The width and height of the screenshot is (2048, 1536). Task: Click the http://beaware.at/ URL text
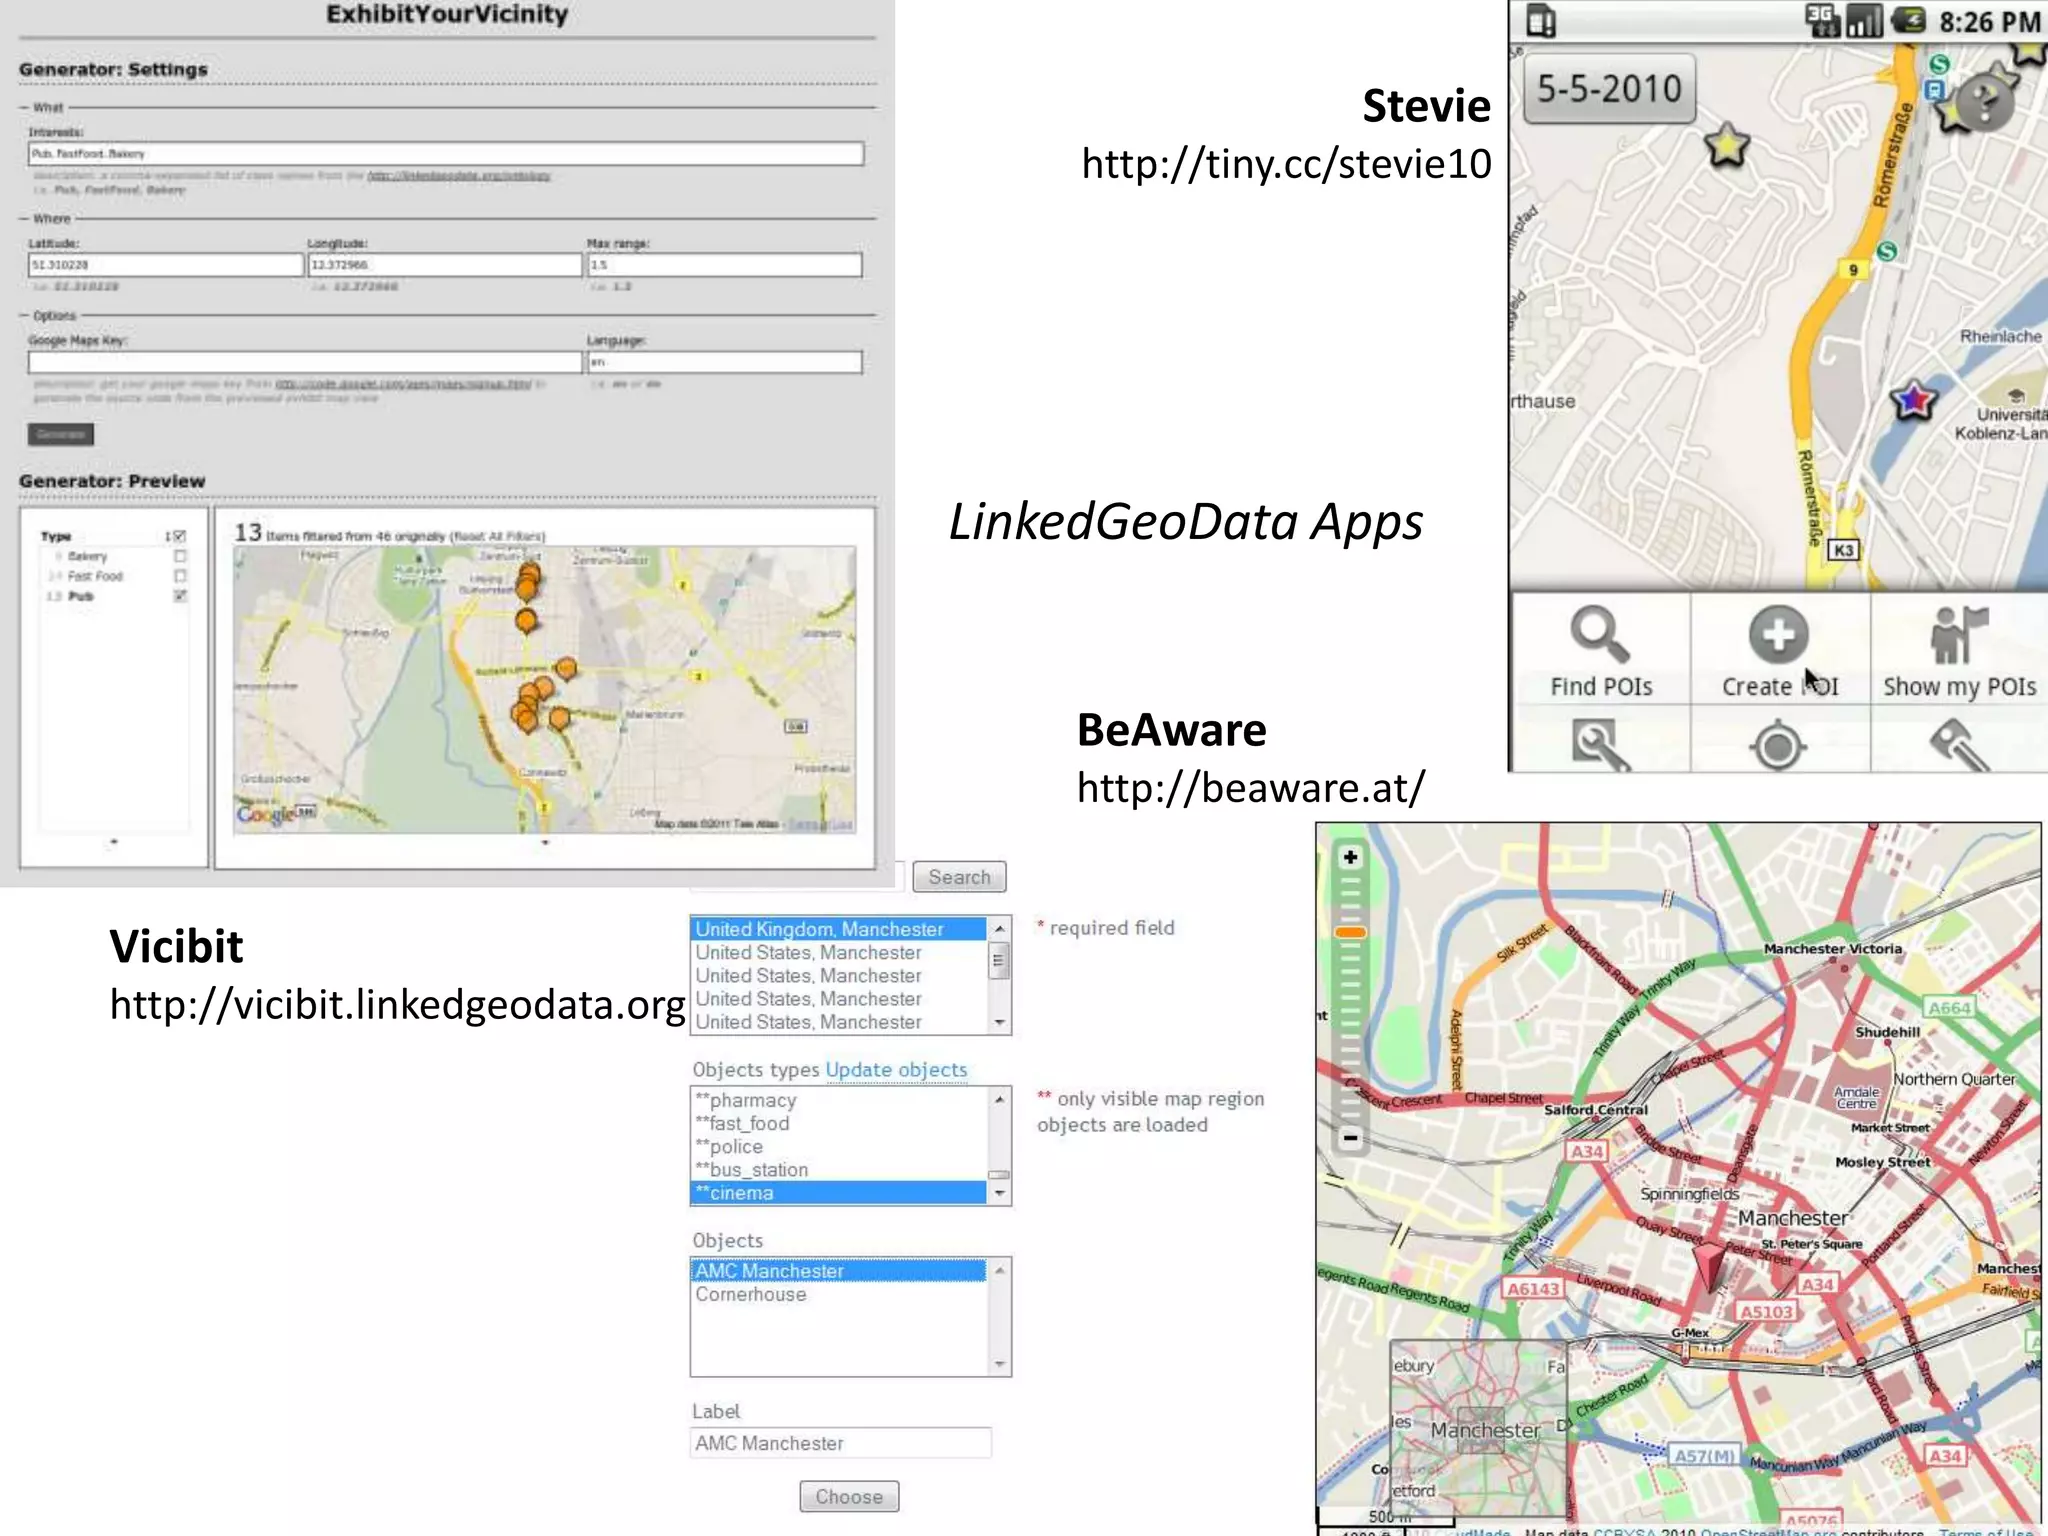click(x=1251, y=788)
